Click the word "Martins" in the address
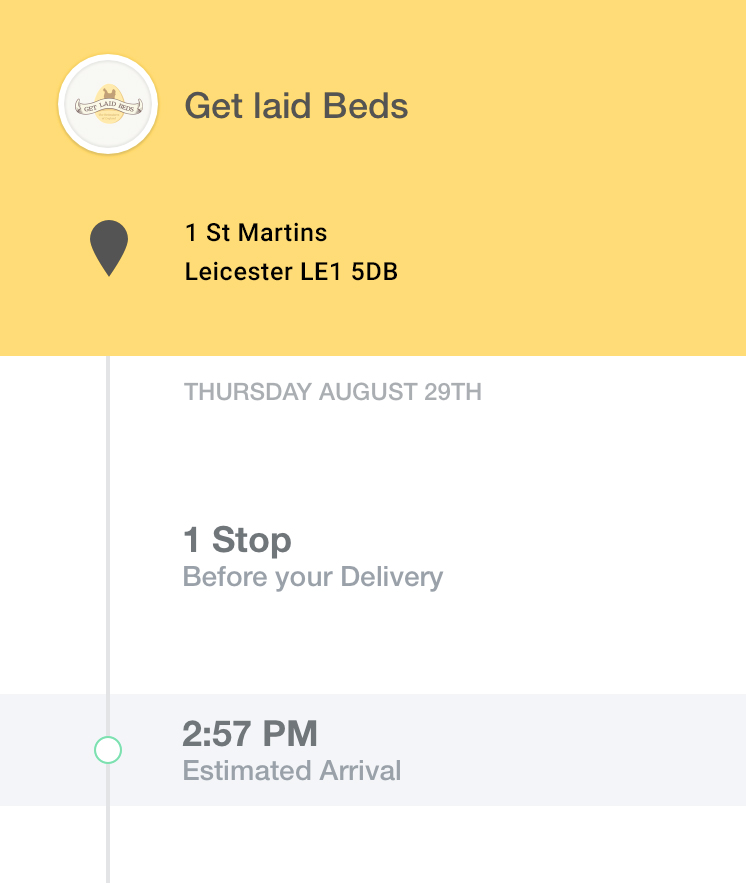Screen dimensions: 746x883 pos(282,233)
